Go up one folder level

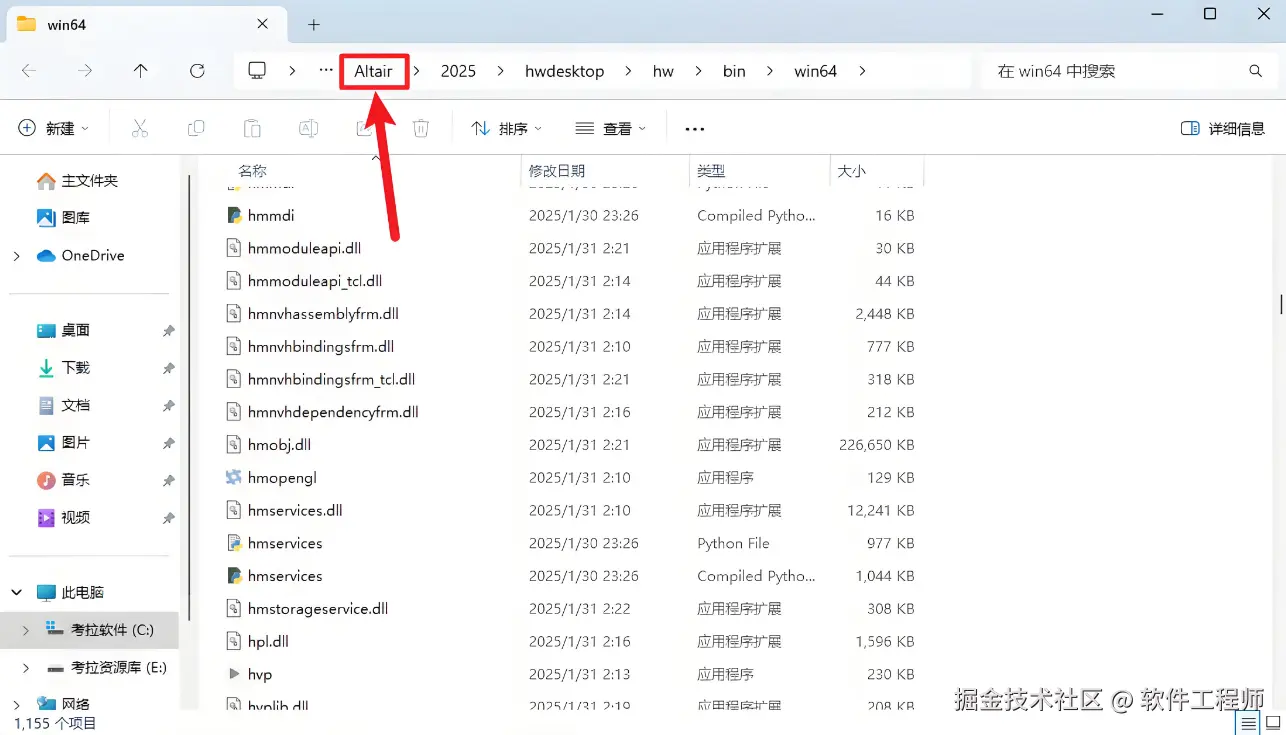coord(141,71)
